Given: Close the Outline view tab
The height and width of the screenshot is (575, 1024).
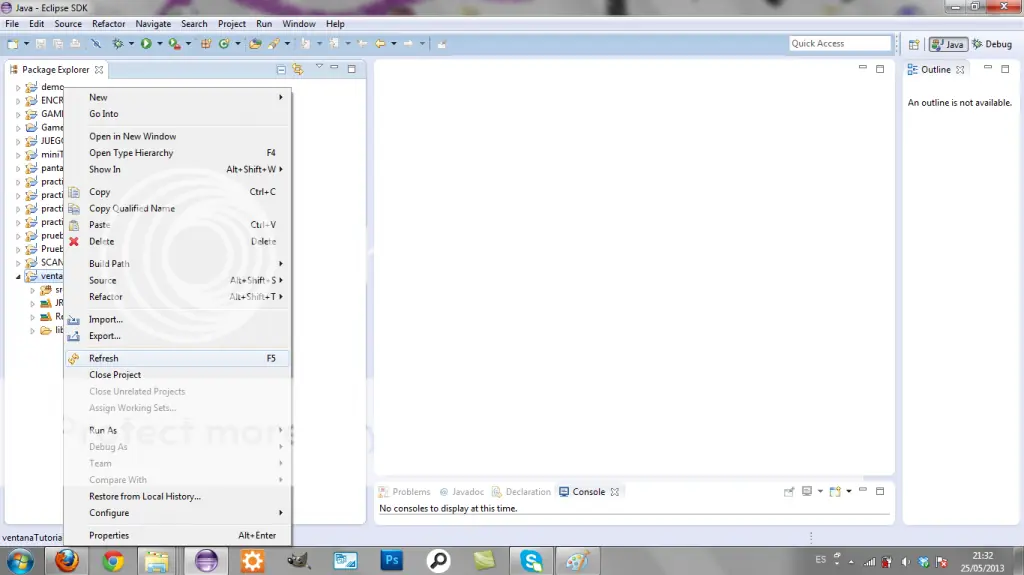Looking at the screenshot, I should tap(960, 69).
